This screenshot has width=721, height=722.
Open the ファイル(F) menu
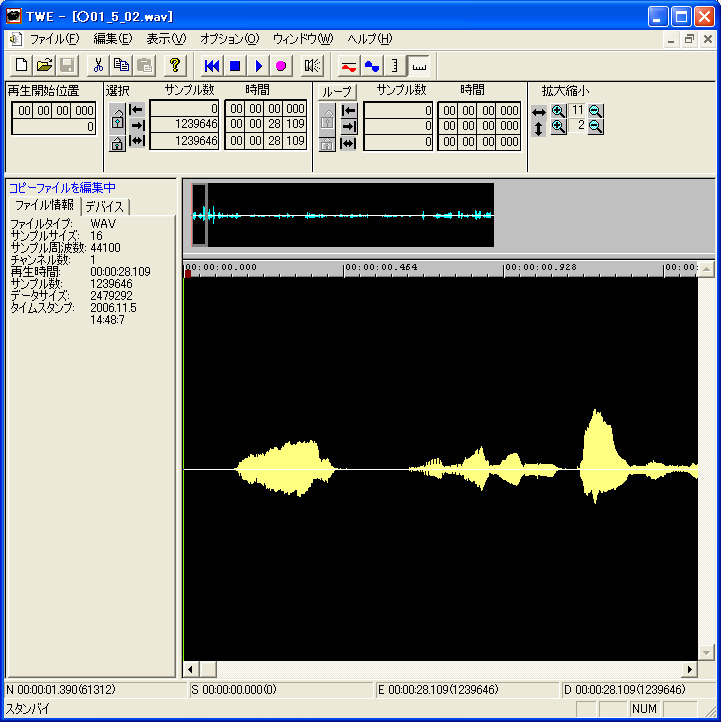[54, 39]
